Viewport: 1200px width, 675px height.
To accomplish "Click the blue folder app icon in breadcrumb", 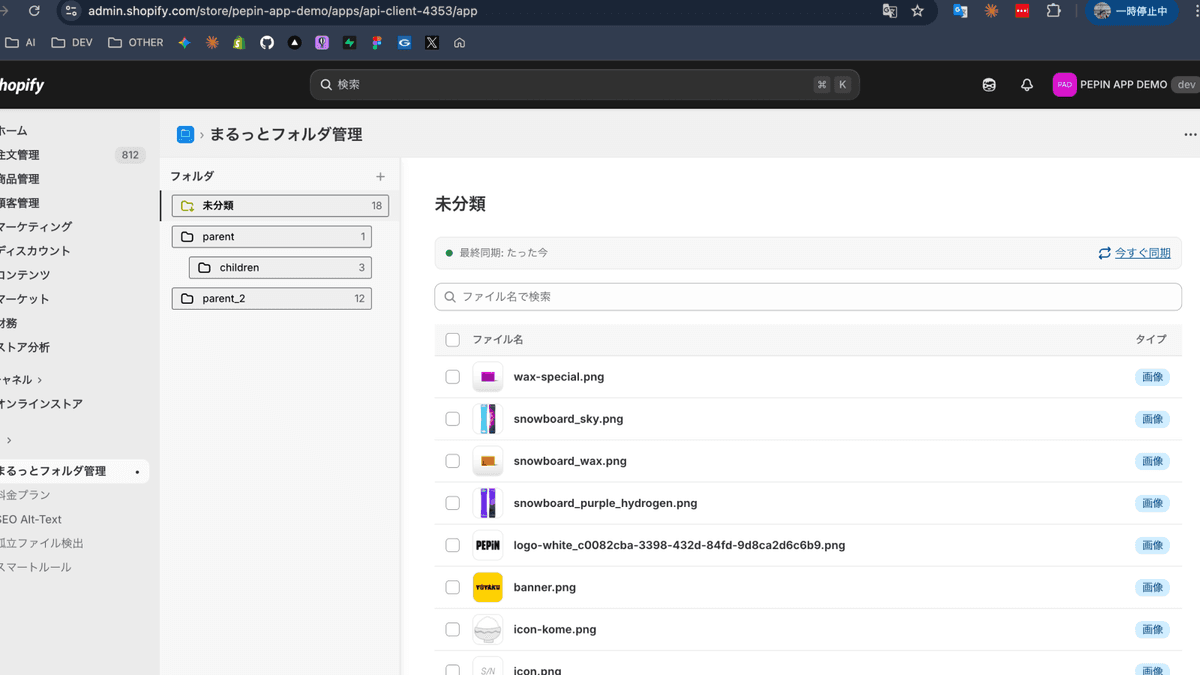I will (185, 135).
